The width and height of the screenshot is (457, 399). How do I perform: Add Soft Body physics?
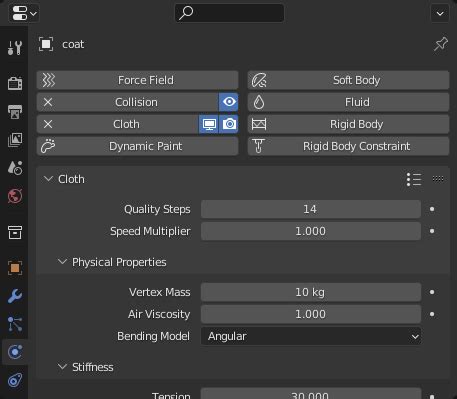tap(348, 80)
